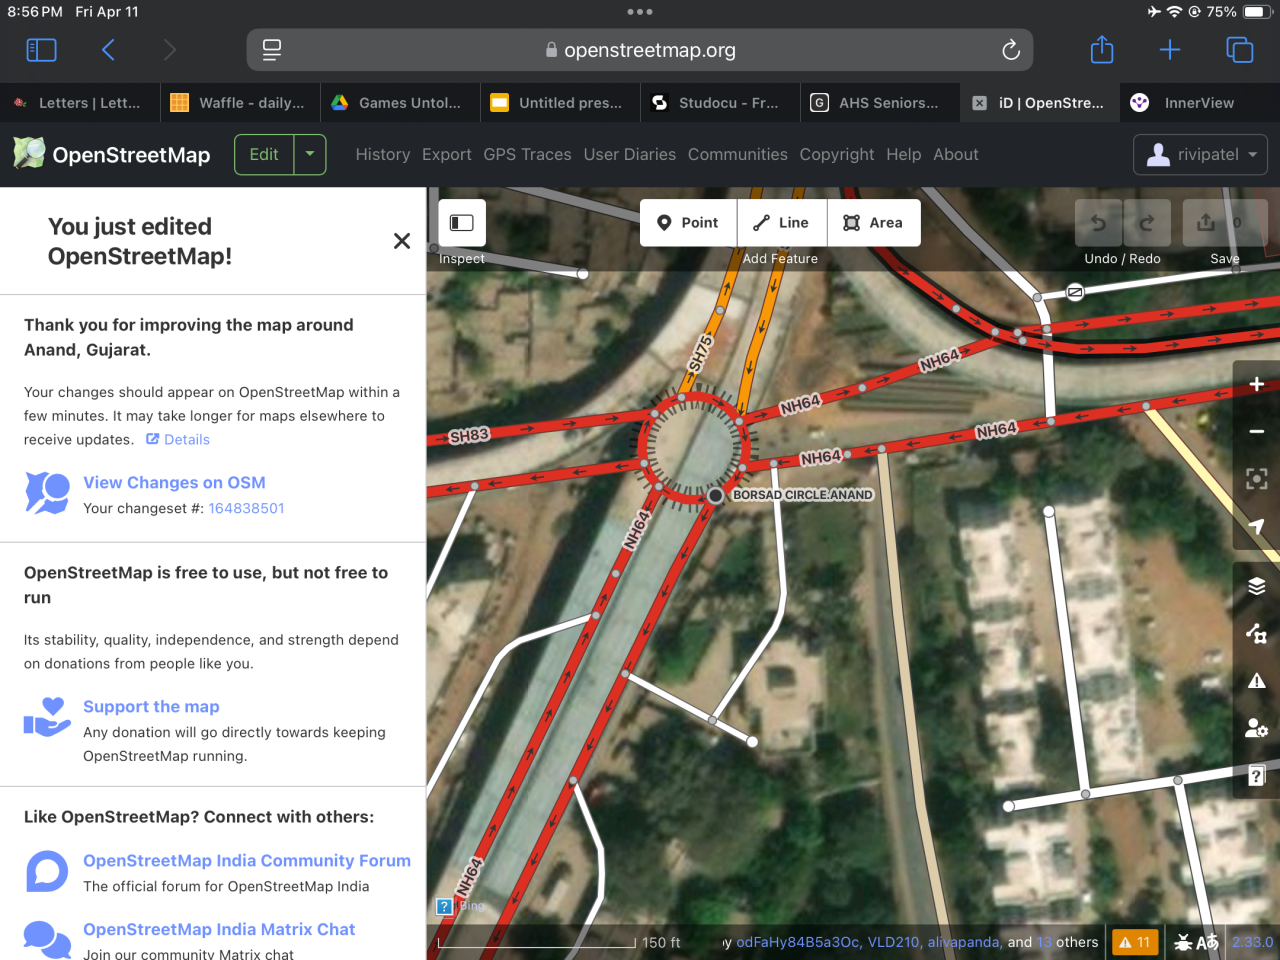Open the version 2.33.0 link
Viewport: 1280px width, 960px height.
tap(1252, 942)
